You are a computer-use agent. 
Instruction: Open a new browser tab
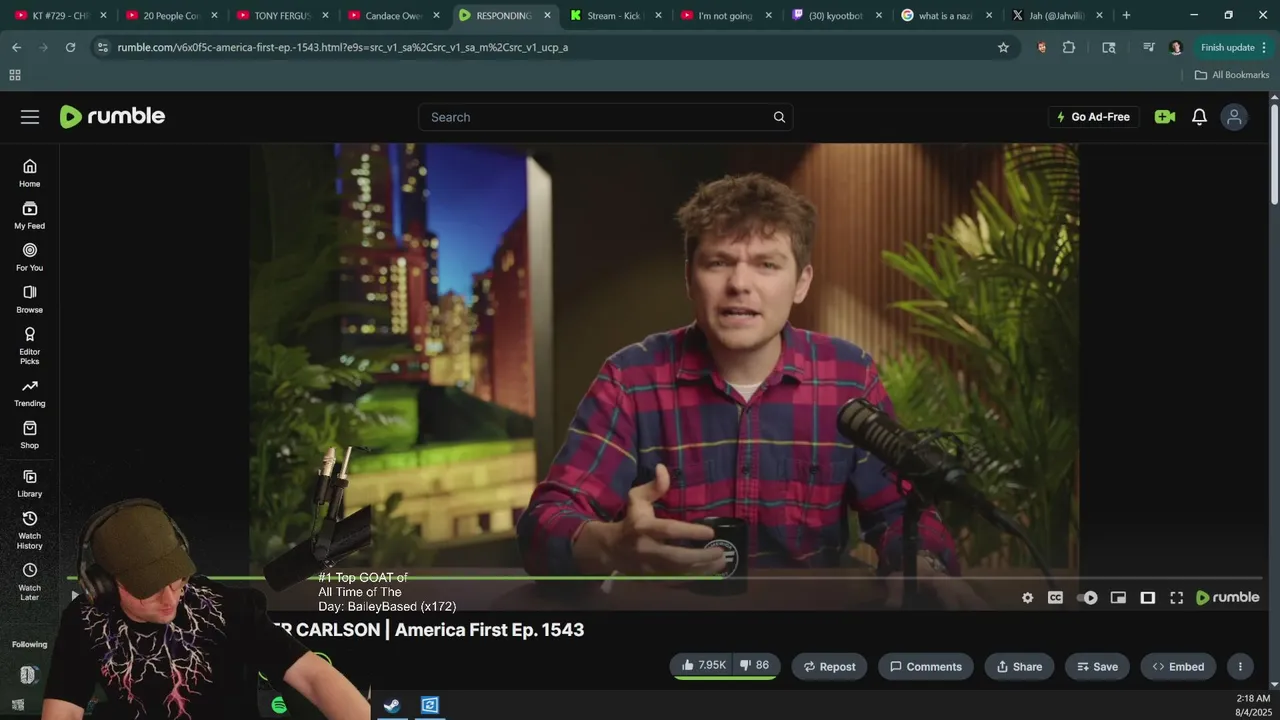click(1126, 16)
